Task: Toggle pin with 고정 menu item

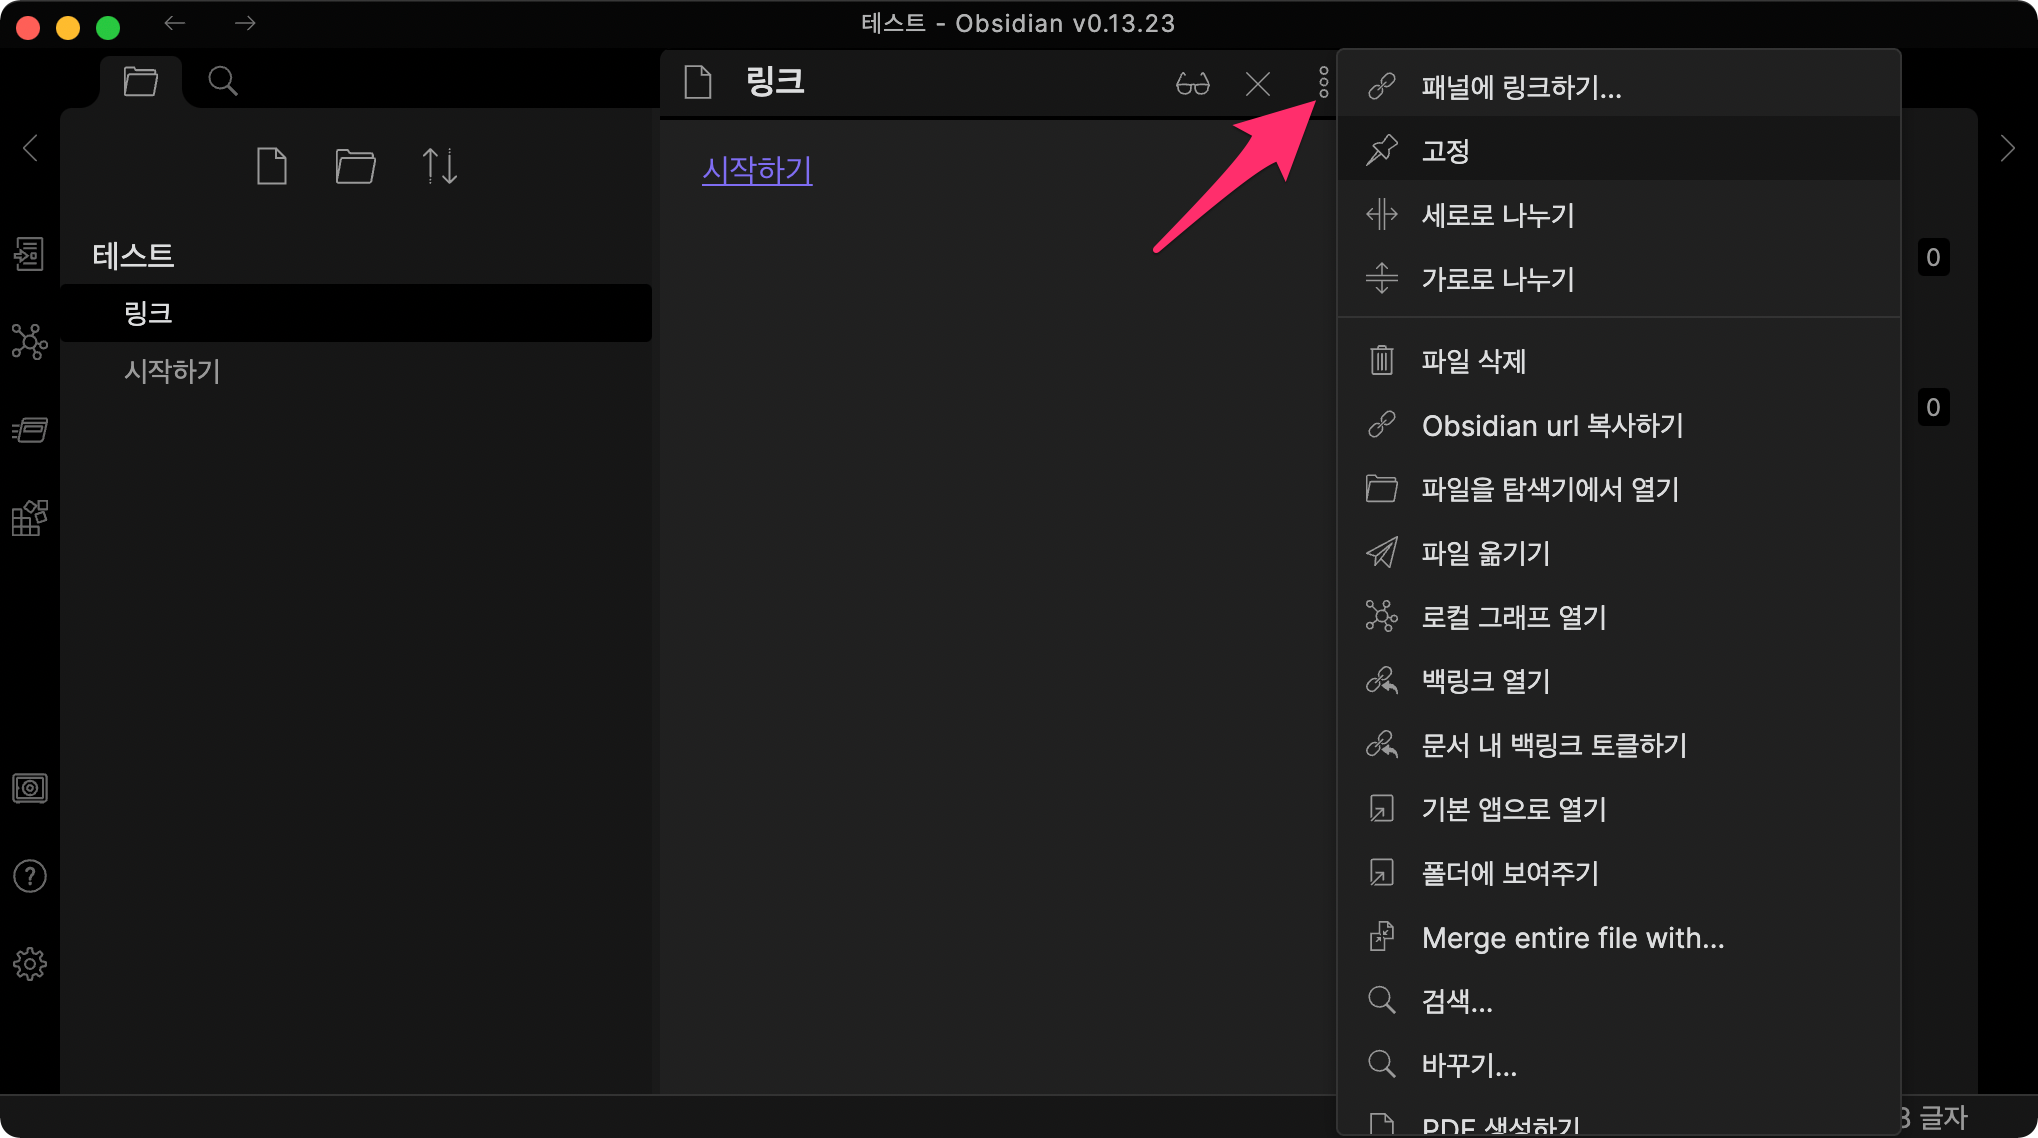Action: tap(1445, 151)
